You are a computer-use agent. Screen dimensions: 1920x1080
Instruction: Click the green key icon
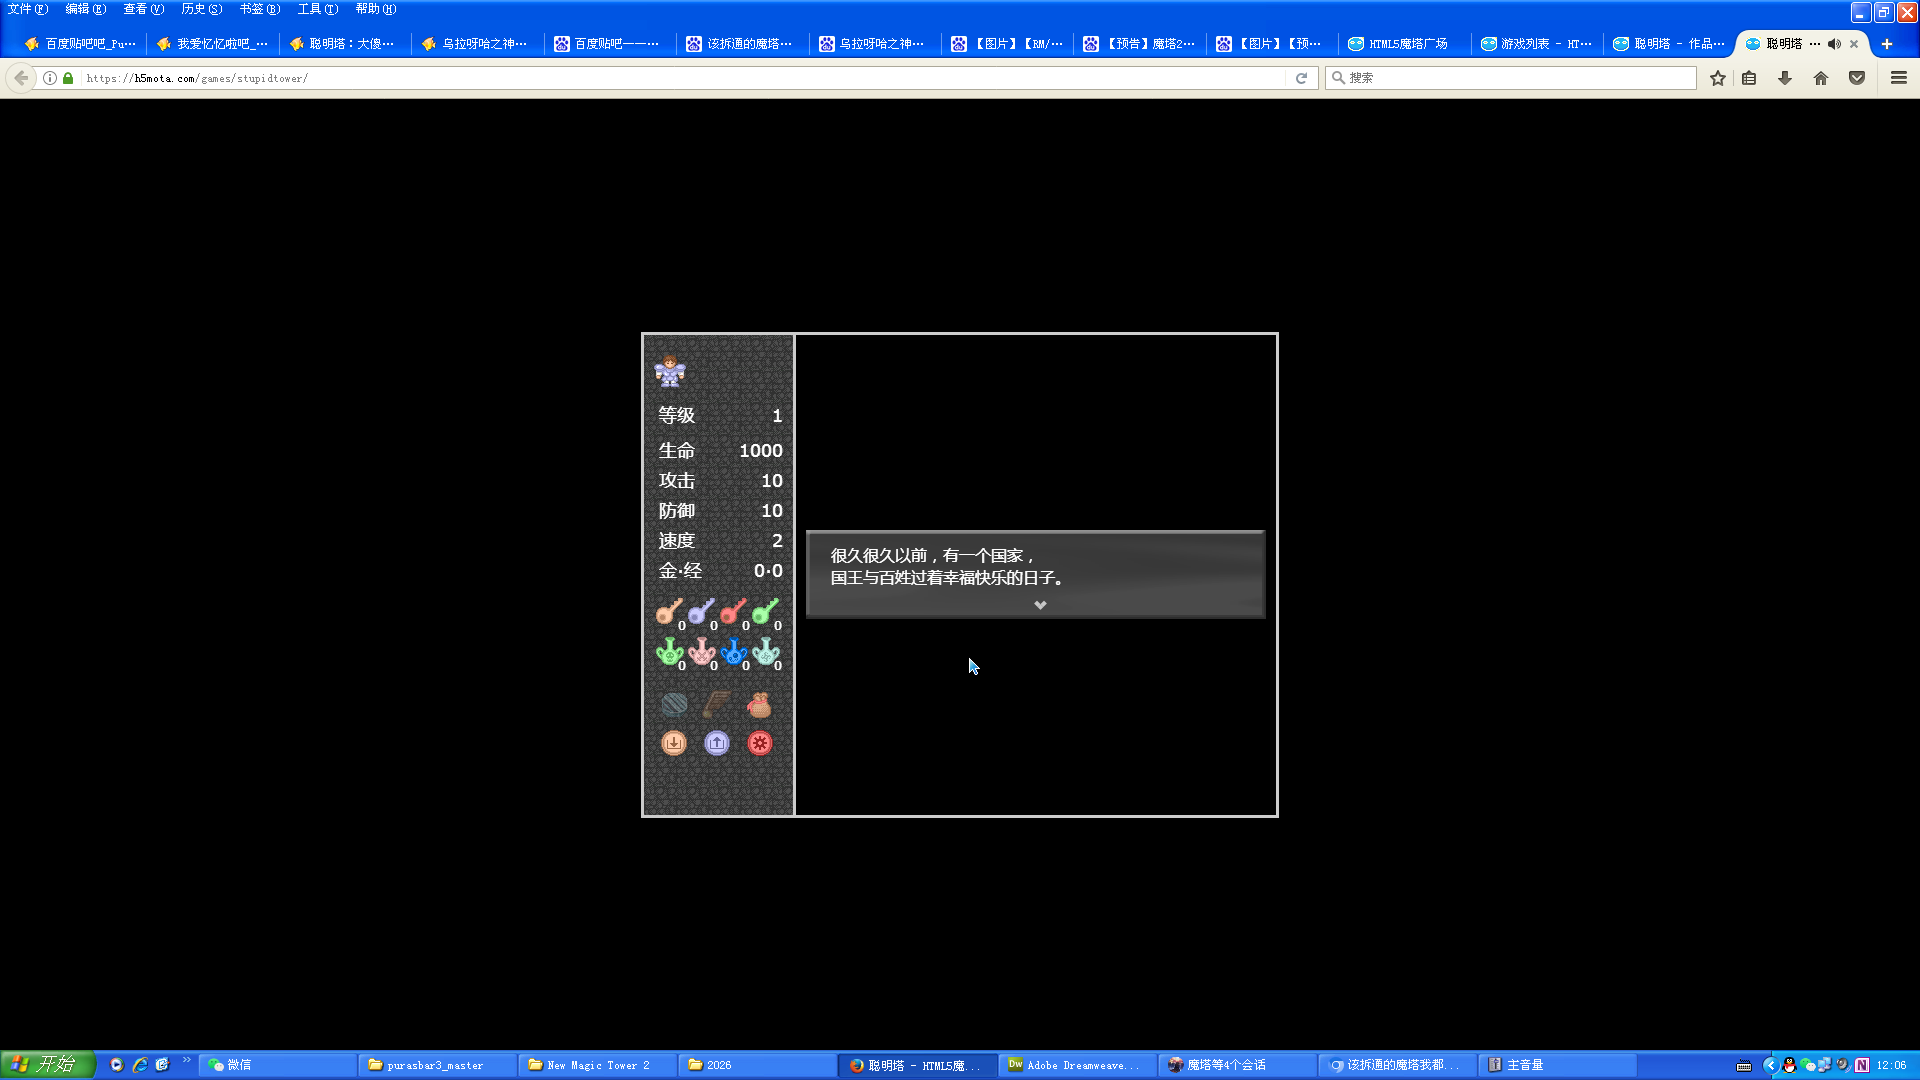[x=764, y=611]
